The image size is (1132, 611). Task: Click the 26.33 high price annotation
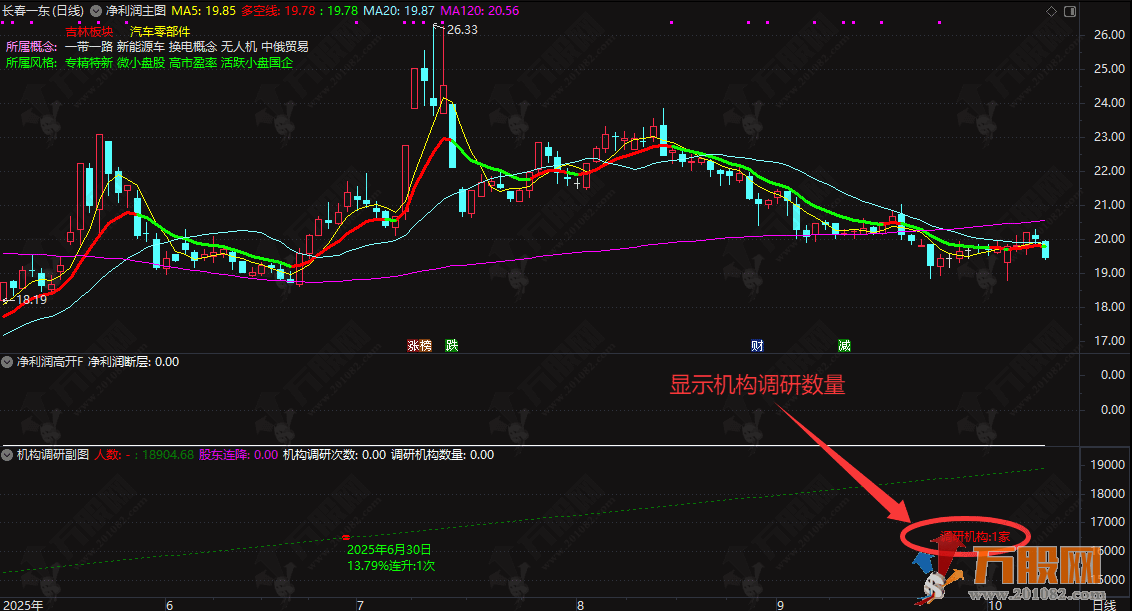pos(462,30)
